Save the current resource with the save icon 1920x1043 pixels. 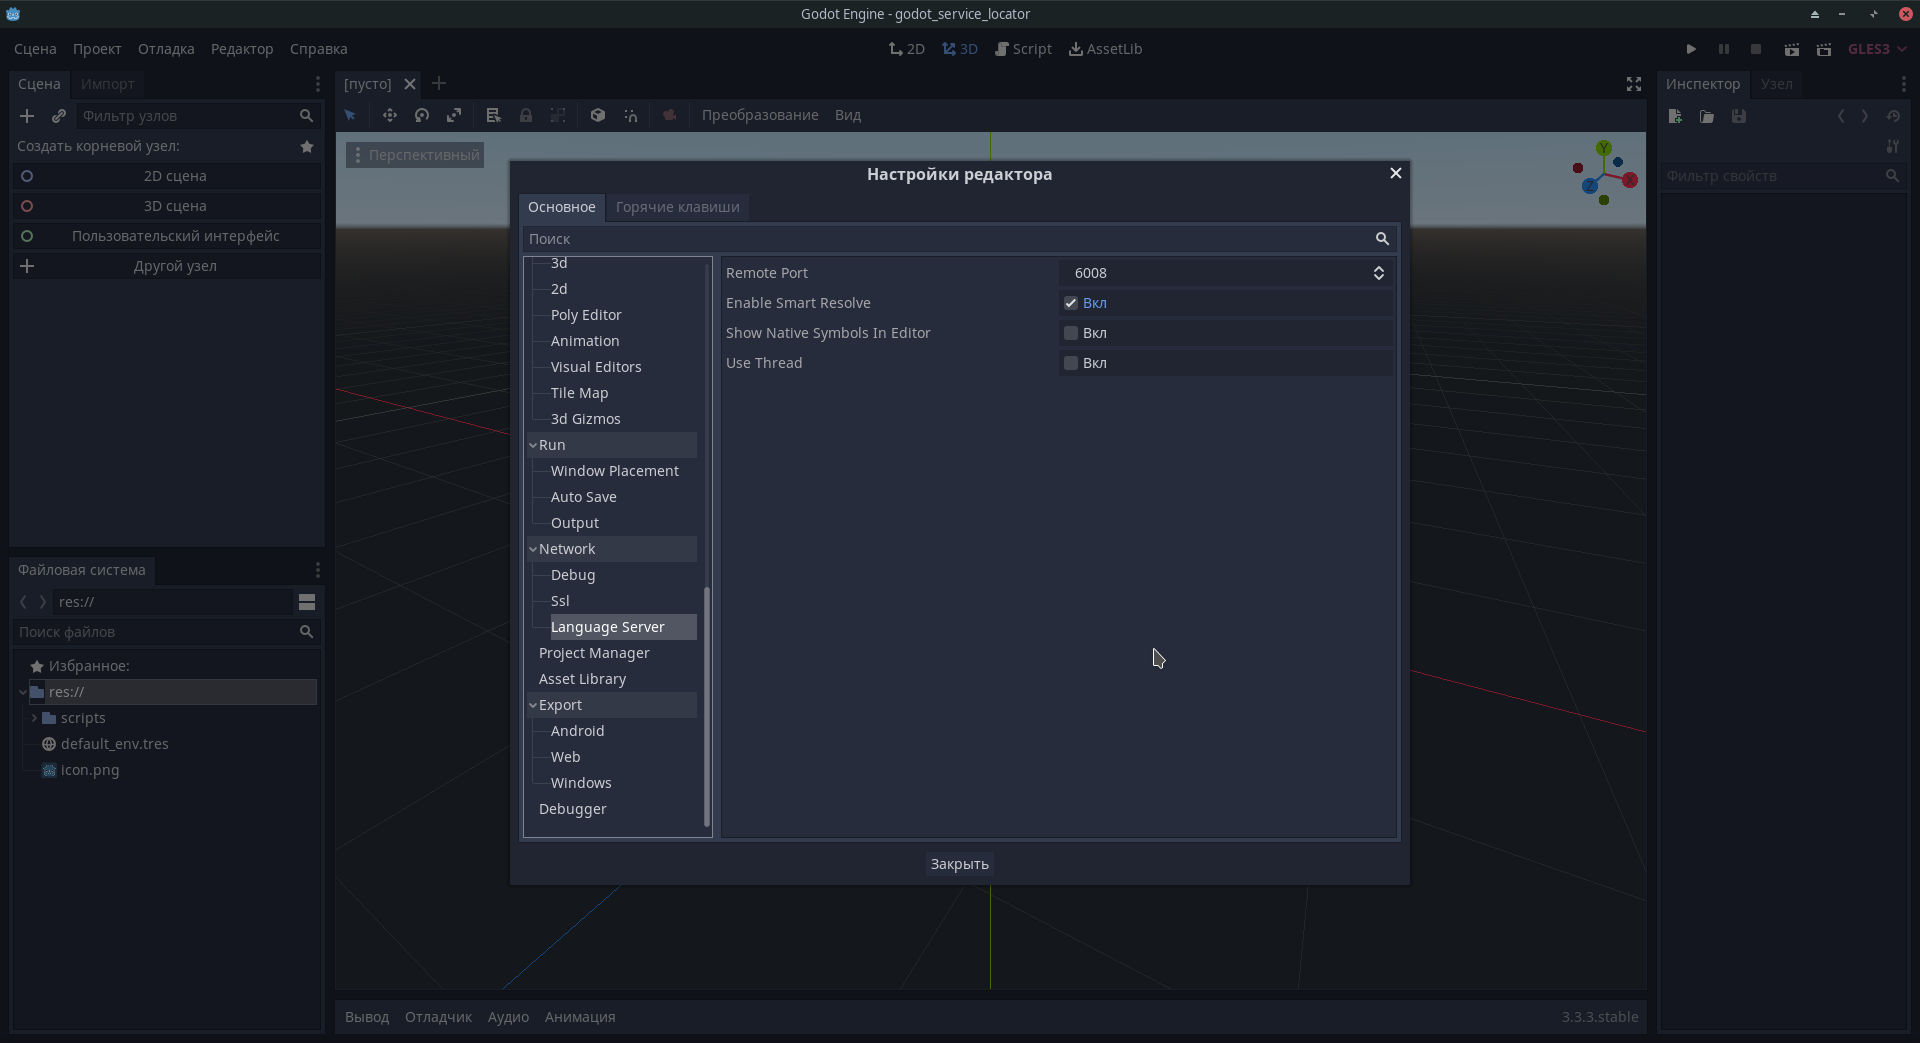click(1739, 116)
